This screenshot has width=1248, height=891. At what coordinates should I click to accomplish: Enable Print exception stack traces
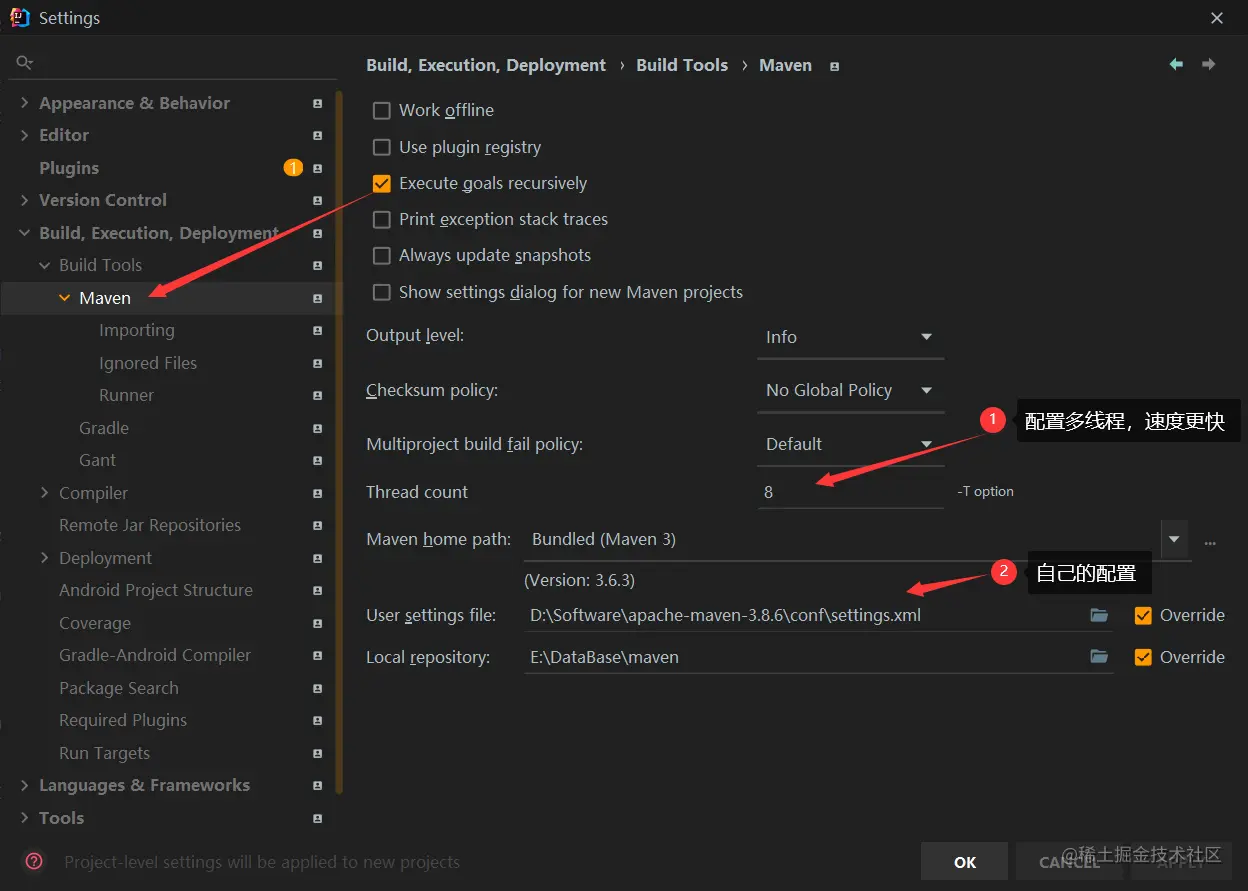pyautogui.click(x=381, y=219)
